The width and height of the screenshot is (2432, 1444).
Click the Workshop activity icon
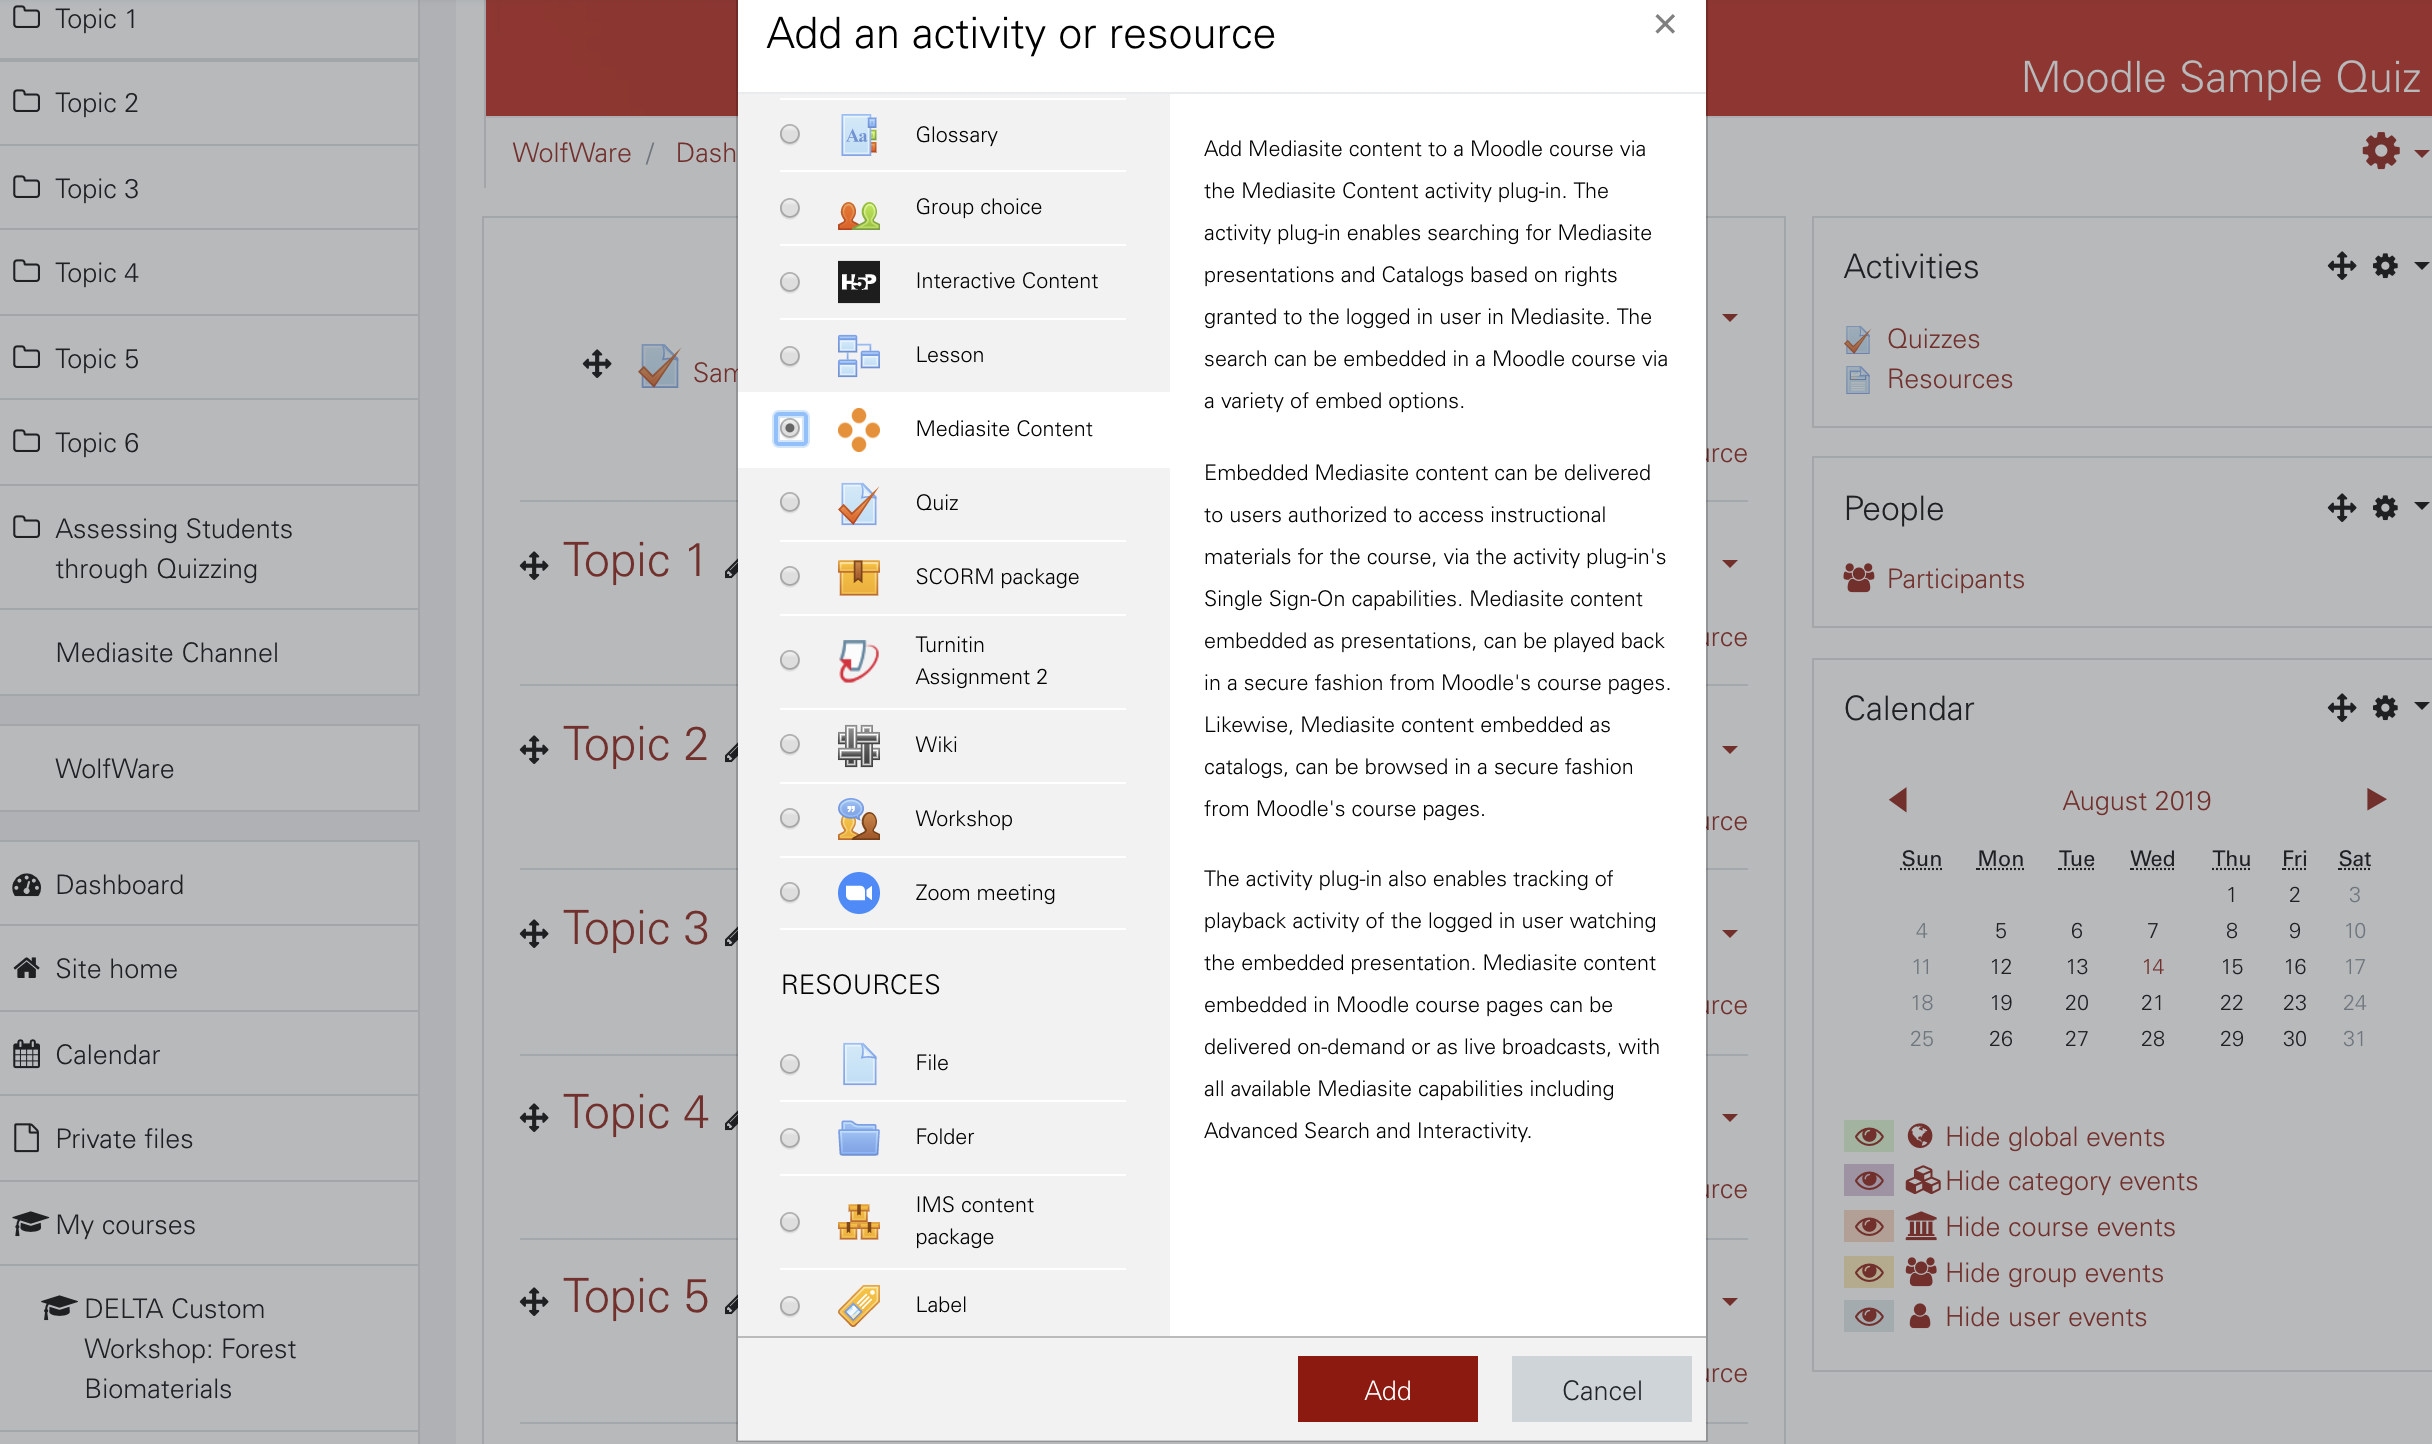[858, 819]
